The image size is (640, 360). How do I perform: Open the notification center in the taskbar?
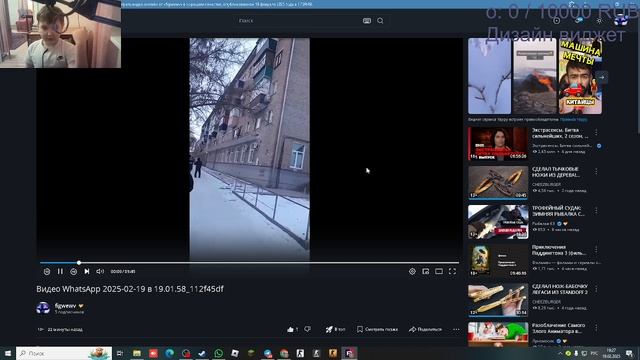tap(629, 353)
